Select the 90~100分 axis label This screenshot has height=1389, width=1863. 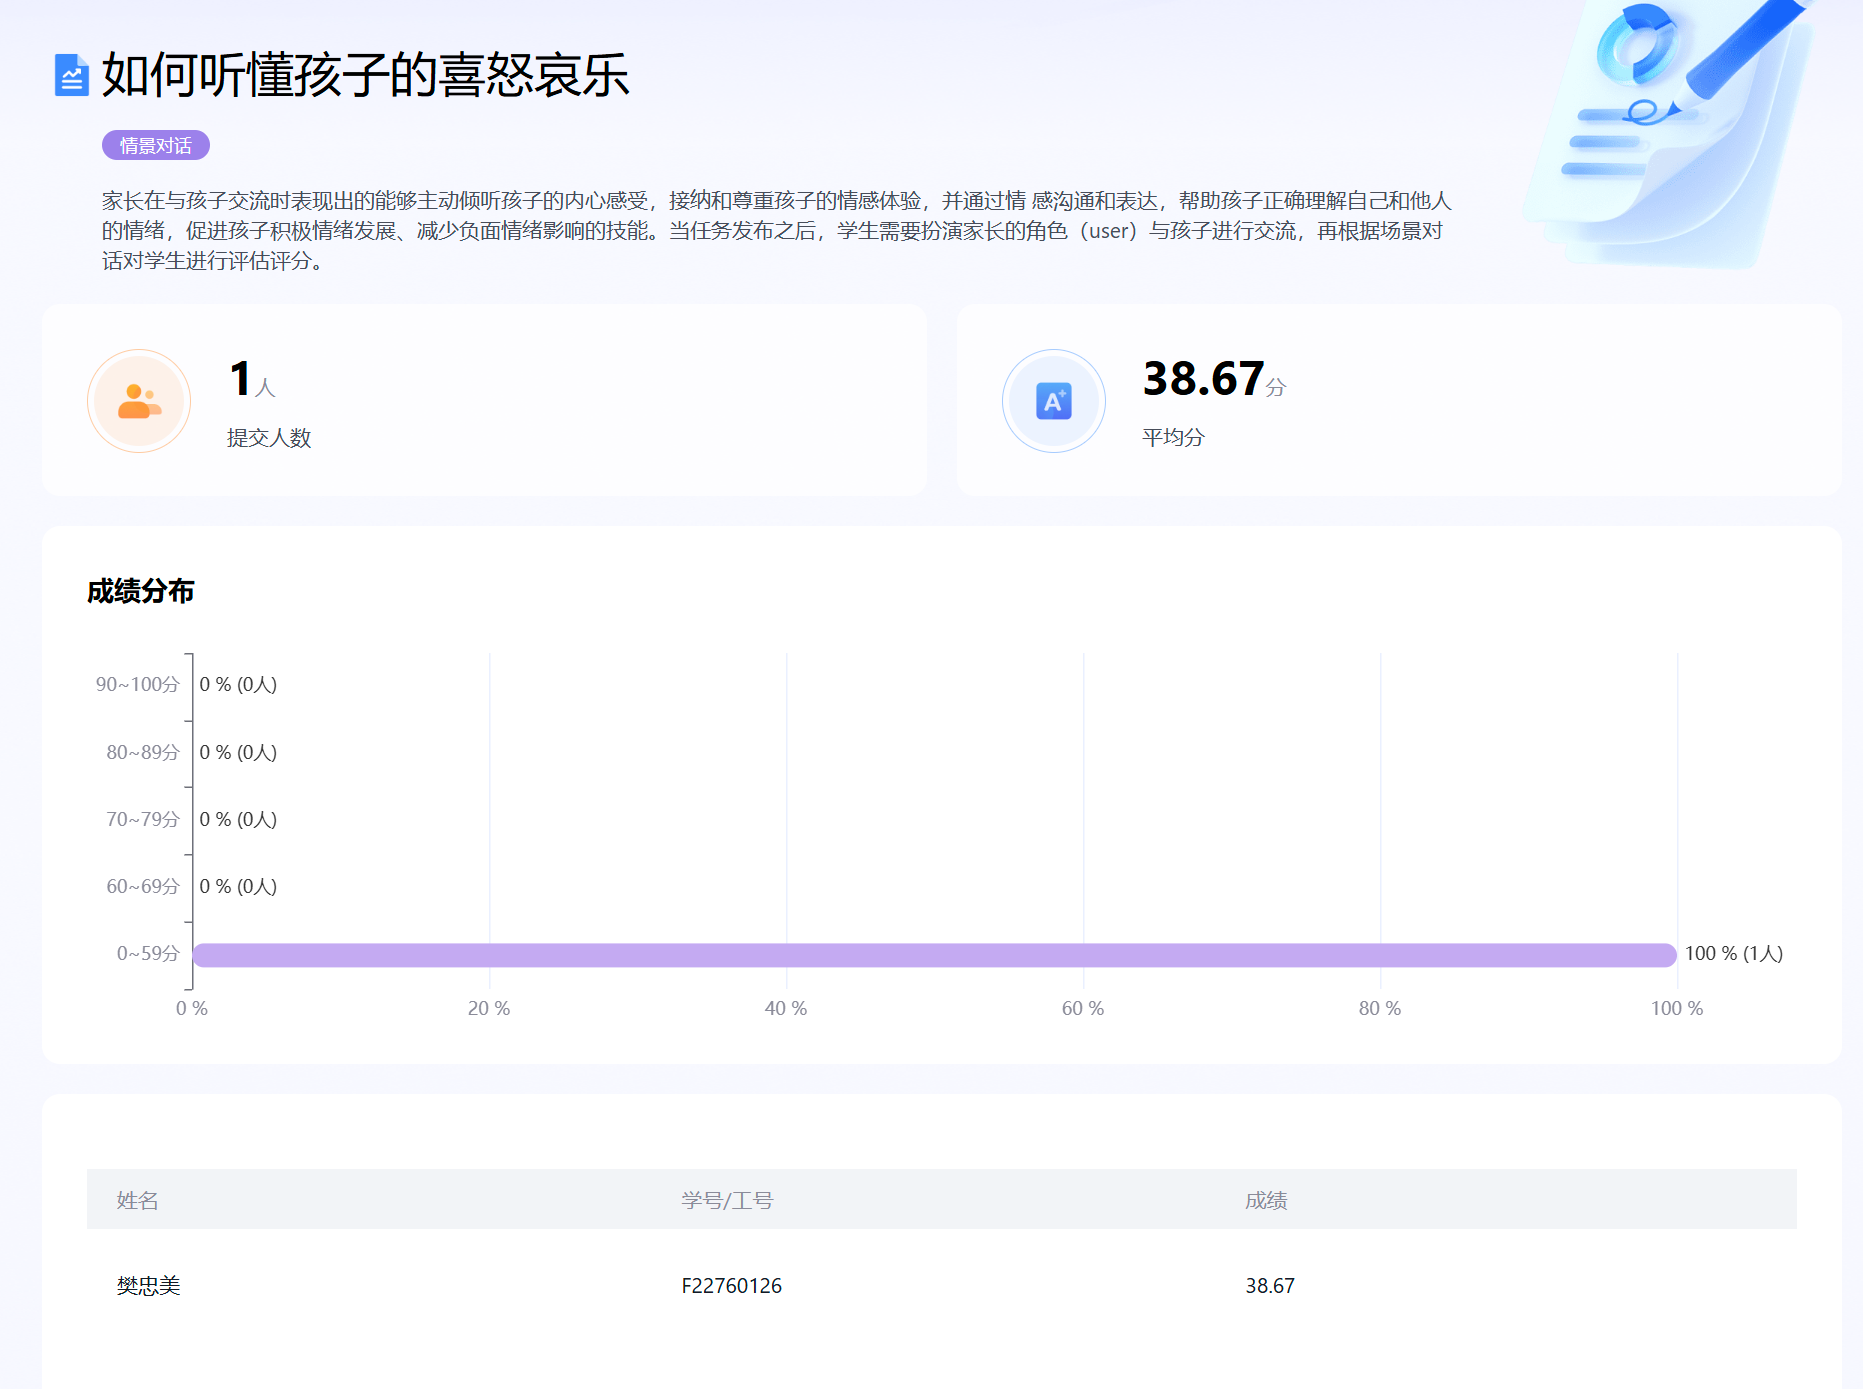(x=137, y=685)
